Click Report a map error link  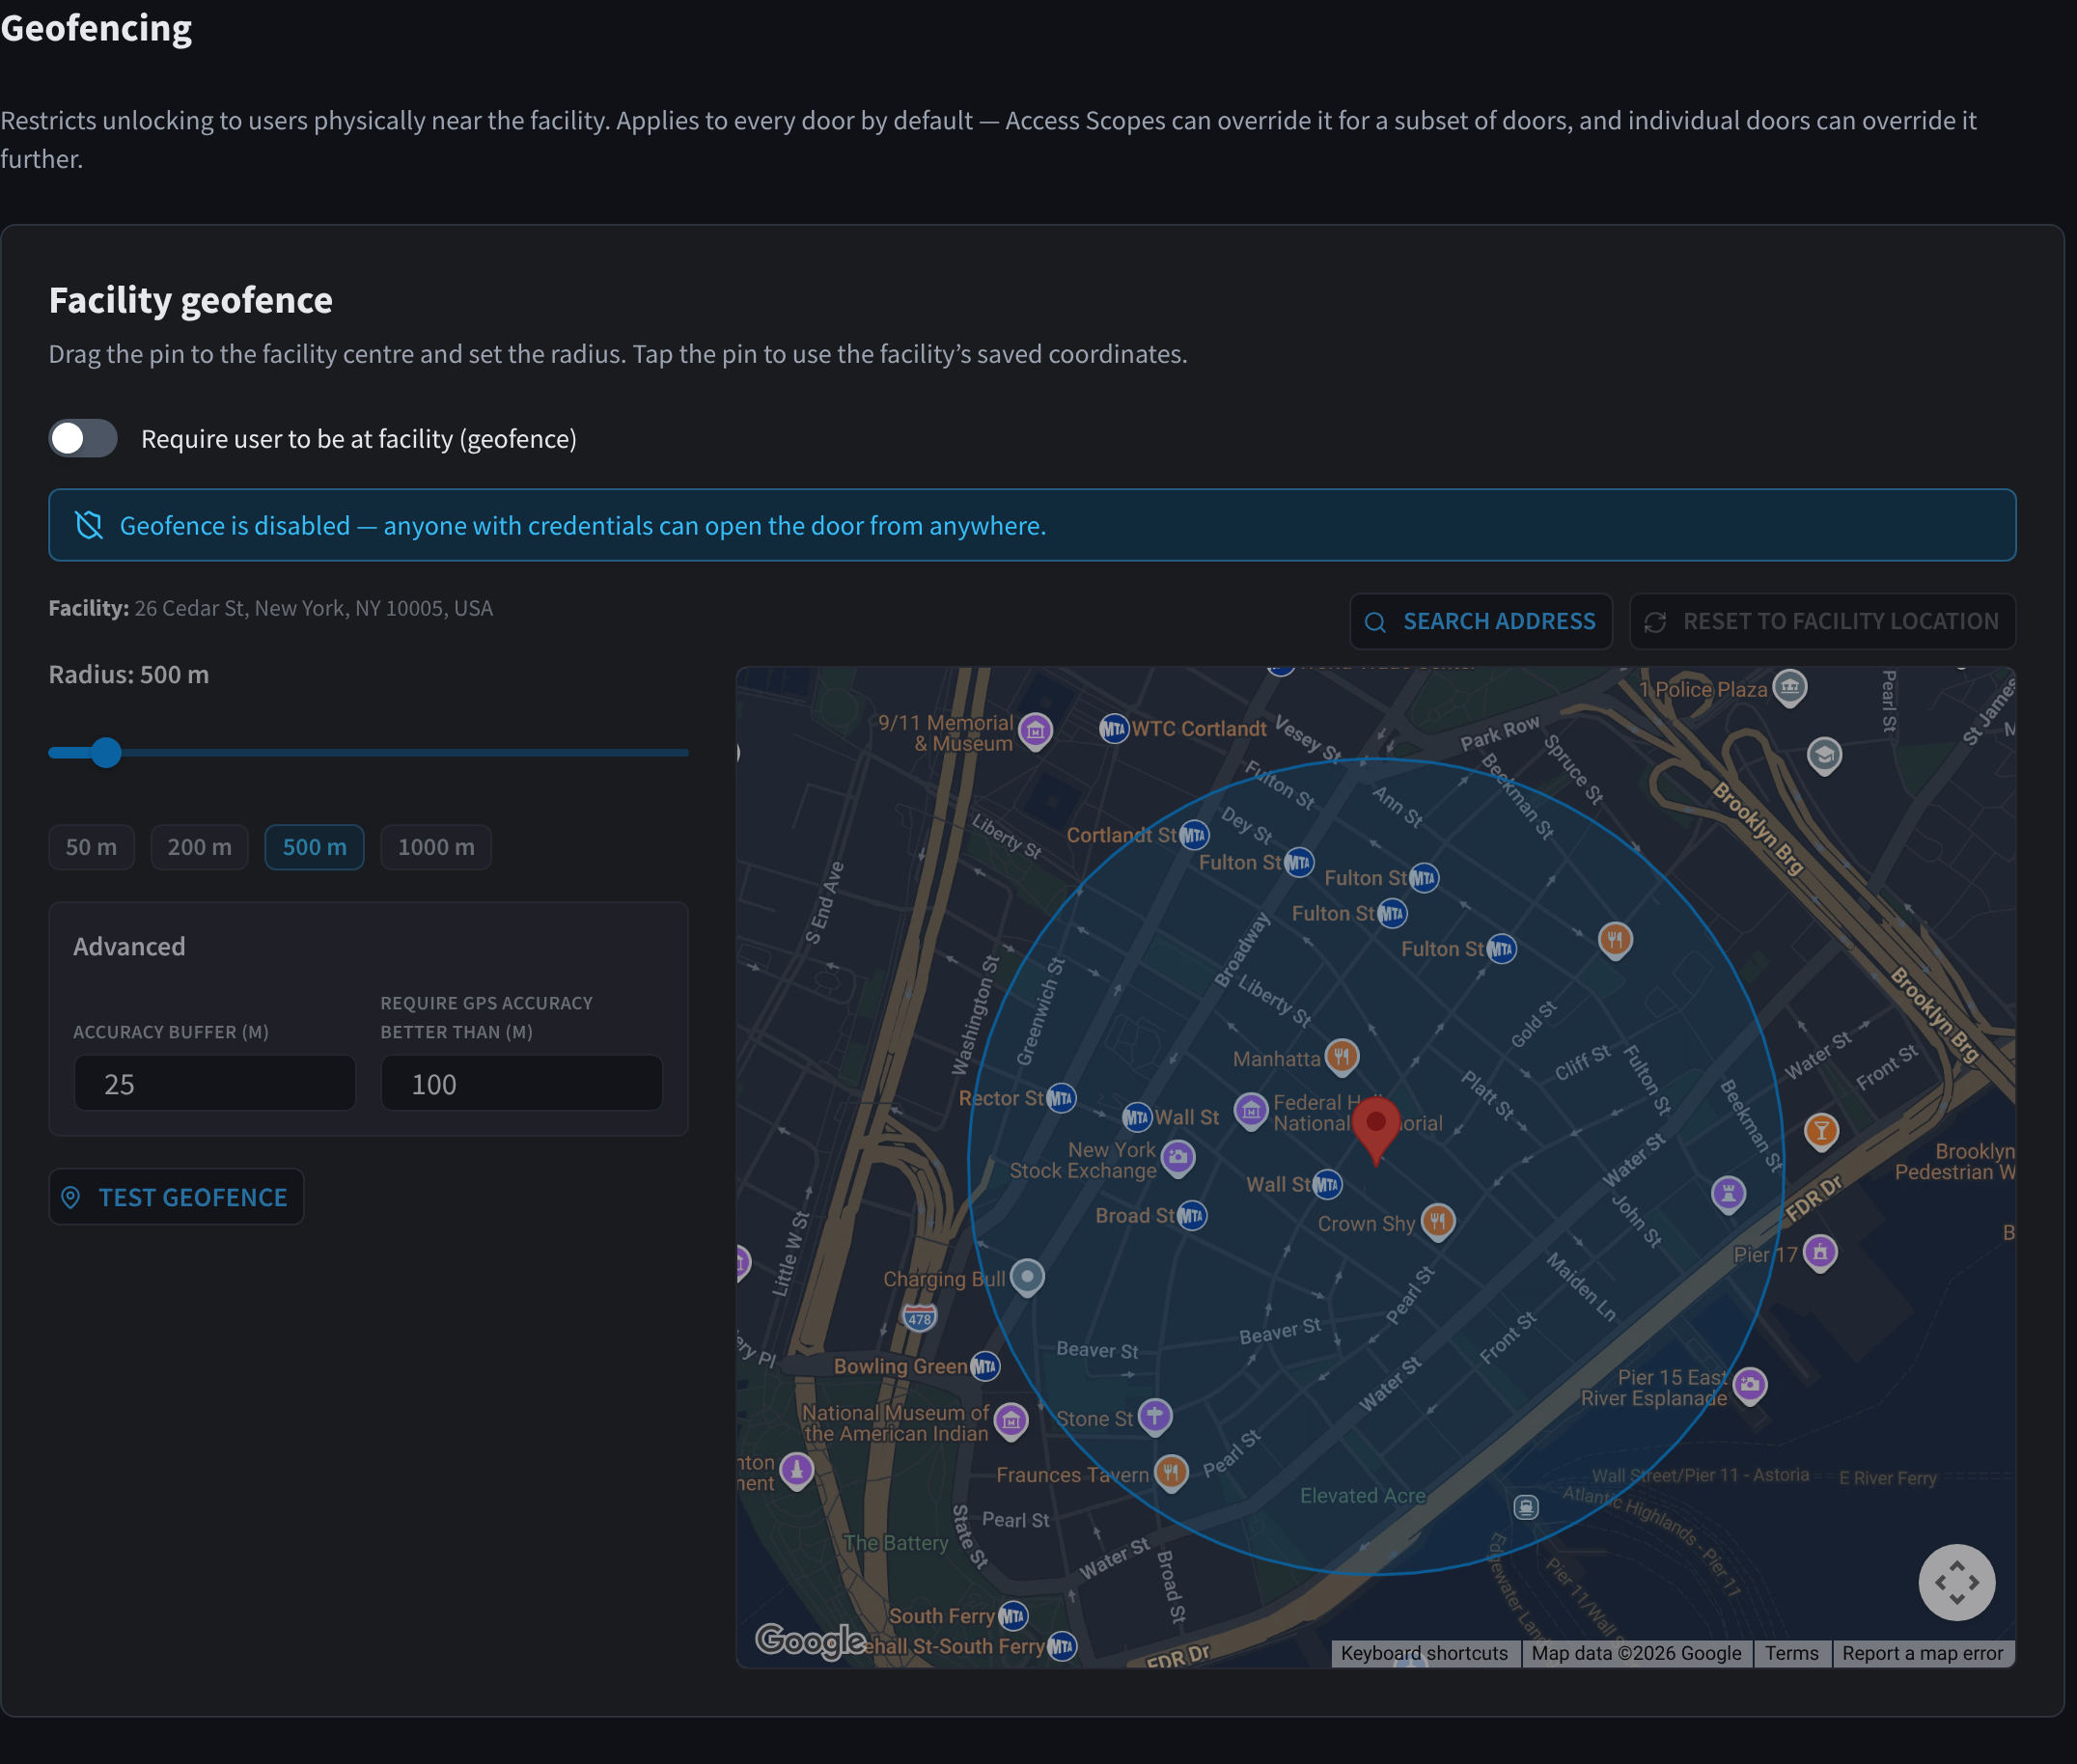click(1922, 1653)
